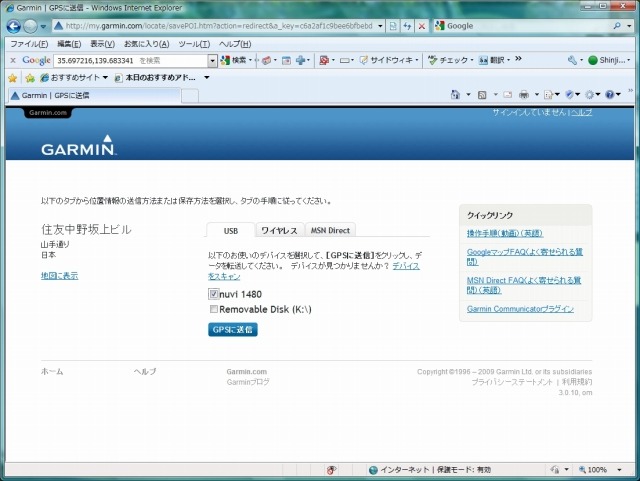Open the search provider dropdown arrow
The height and width of the screenshot is (481, 640).
[x=629, y=26]
